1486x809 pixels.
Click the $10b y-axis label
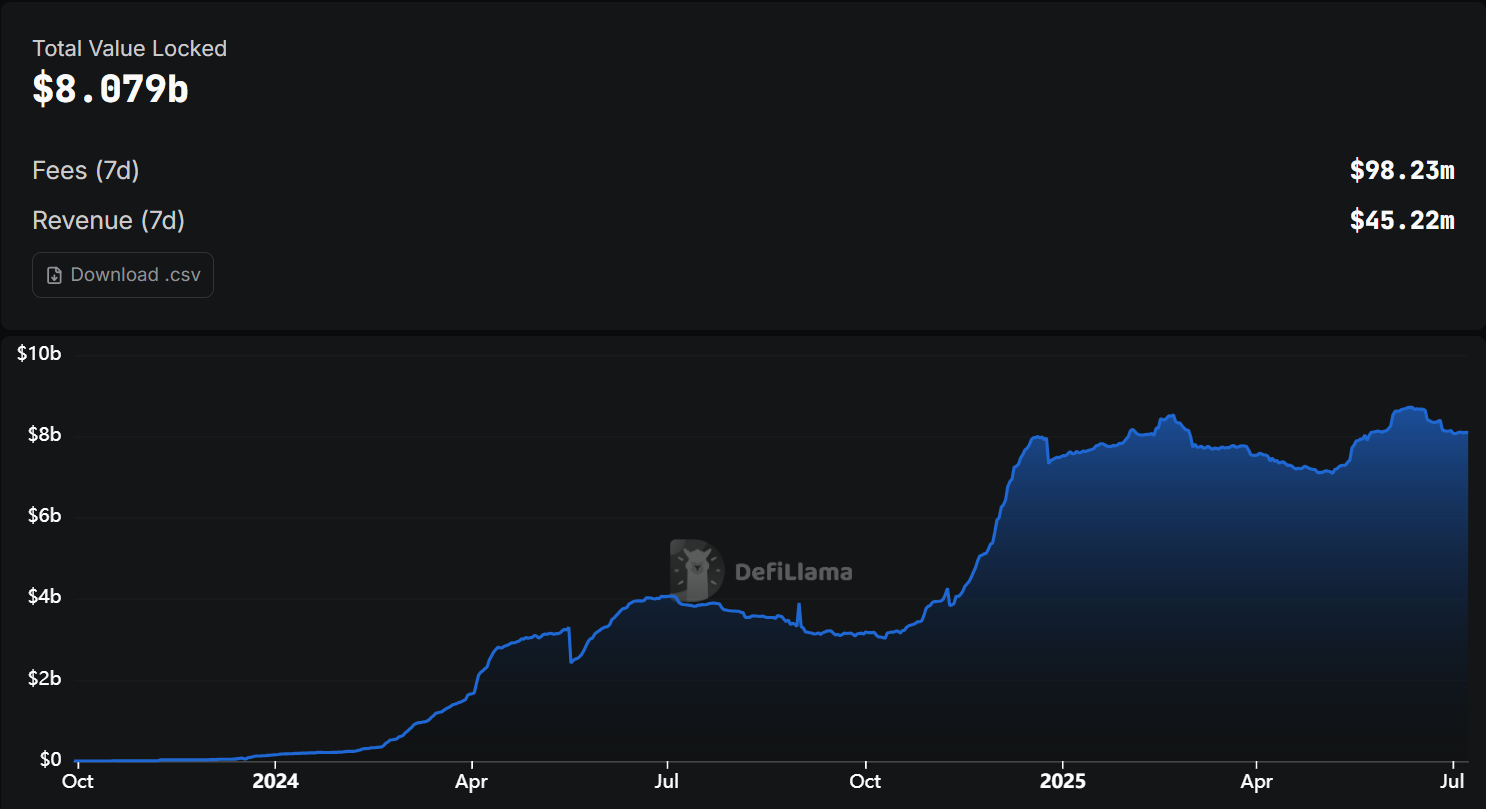pos(39,354)
